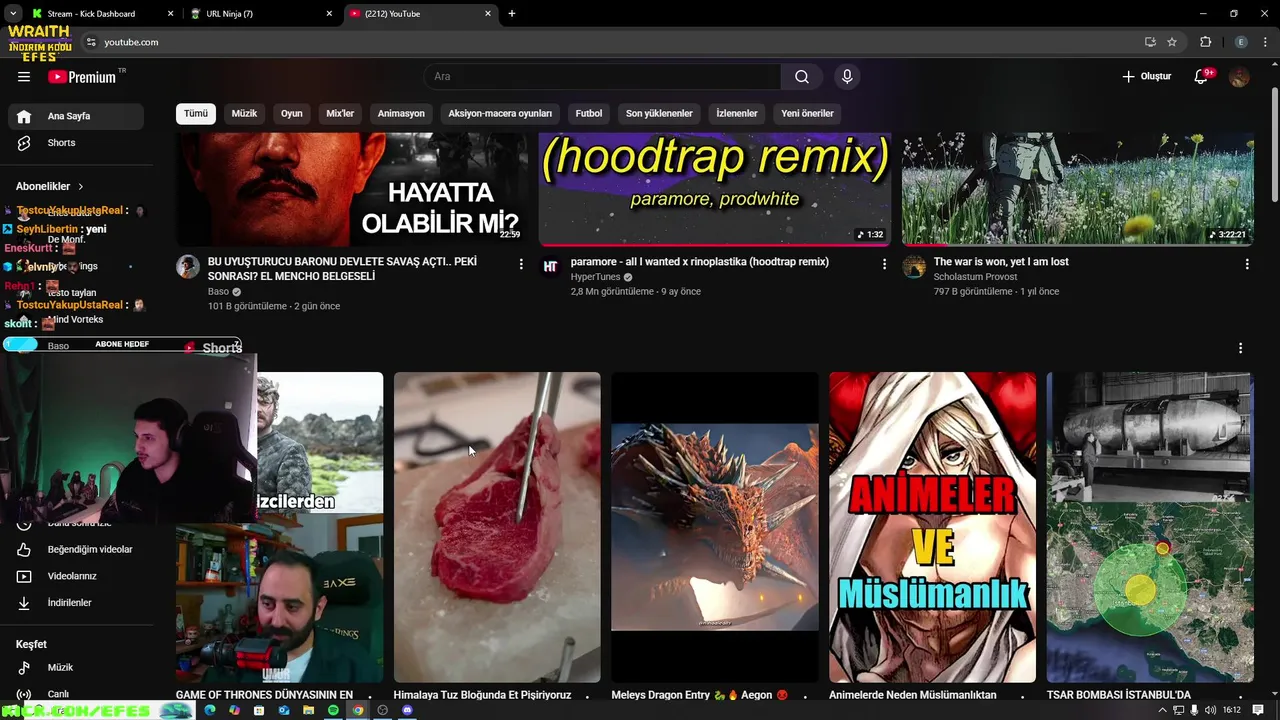Open The war is won, yet I am lost title
Image resolution: width=1280 pixels, height=720 pixels.
click(x=1001, y=262)
